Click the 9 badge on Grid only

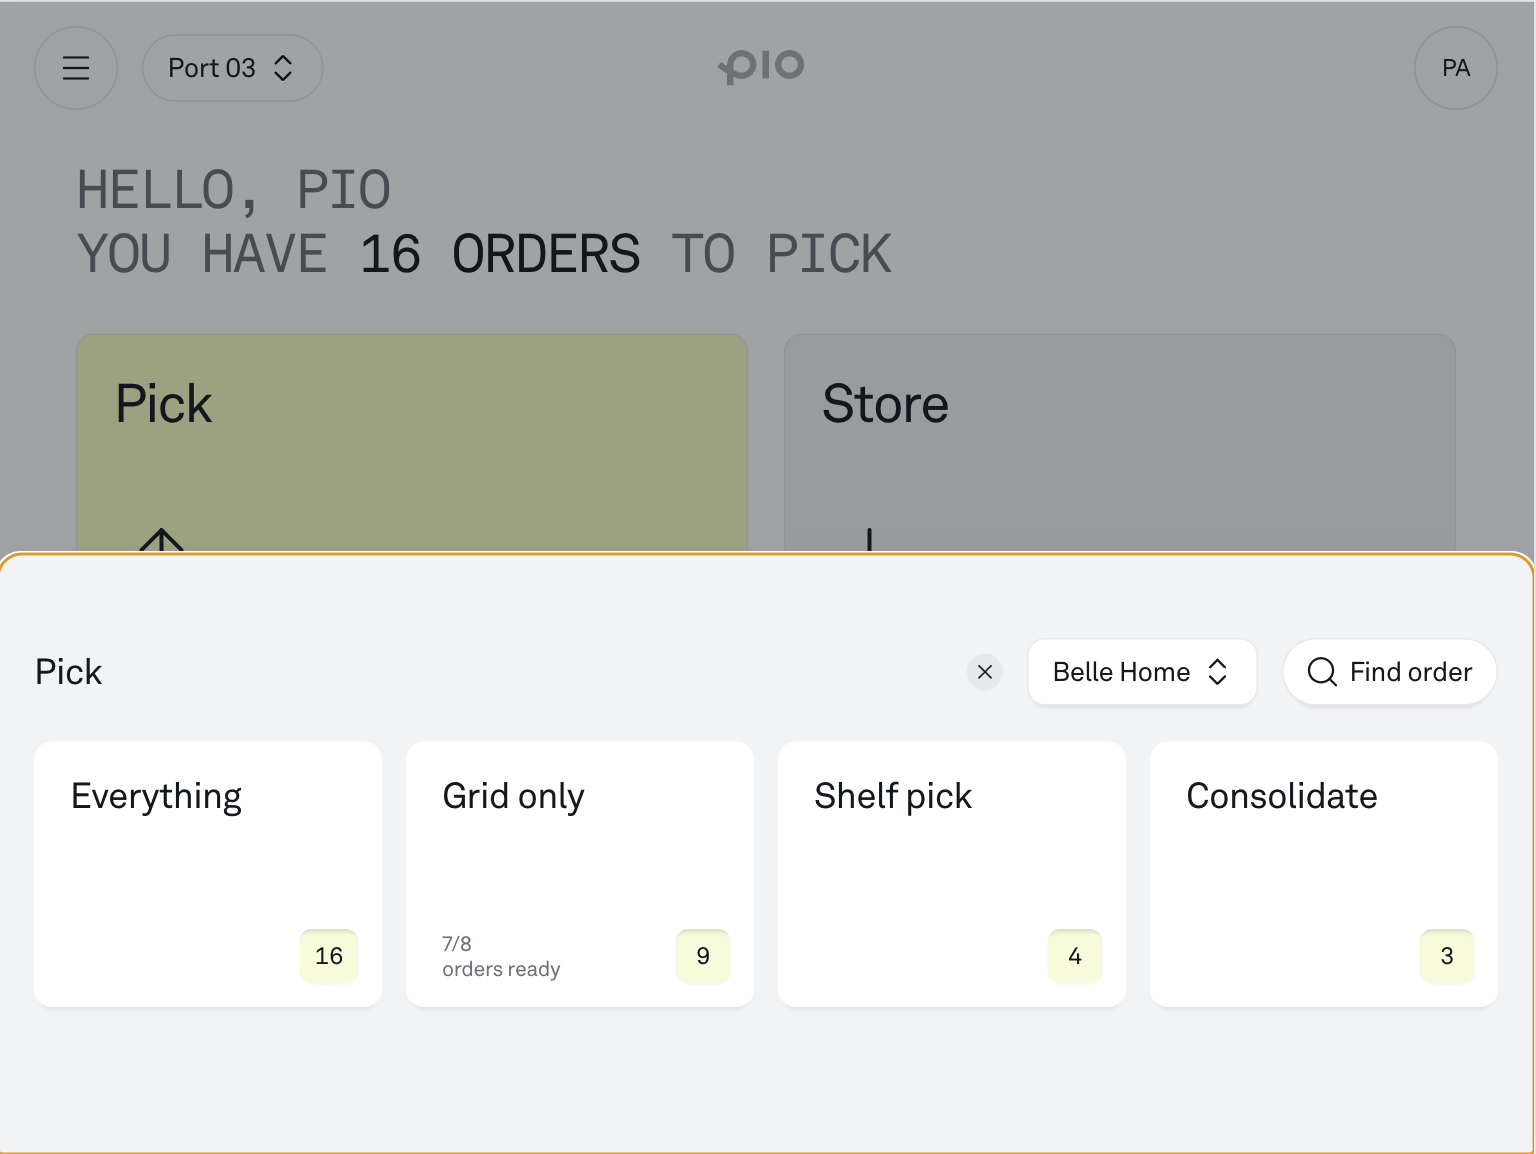[703, 956]
